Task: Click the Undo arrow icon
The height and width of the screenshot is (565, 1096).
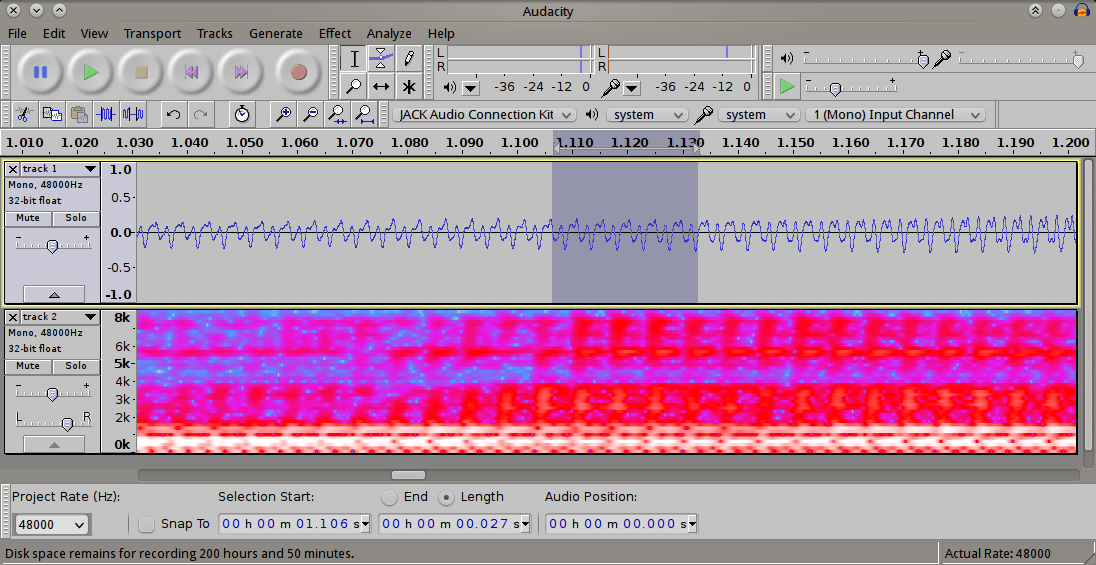Action: click(174, 114)
